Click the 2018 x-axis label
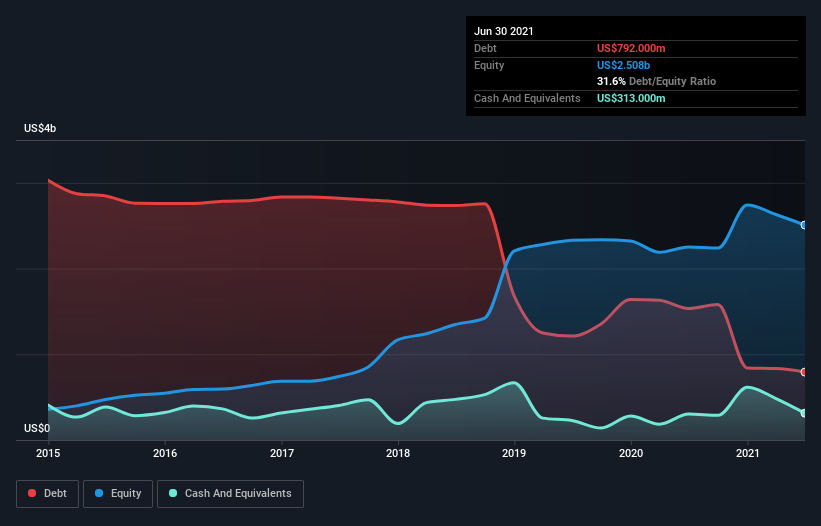This screenshot has height=526, width=821. (398, 453)
